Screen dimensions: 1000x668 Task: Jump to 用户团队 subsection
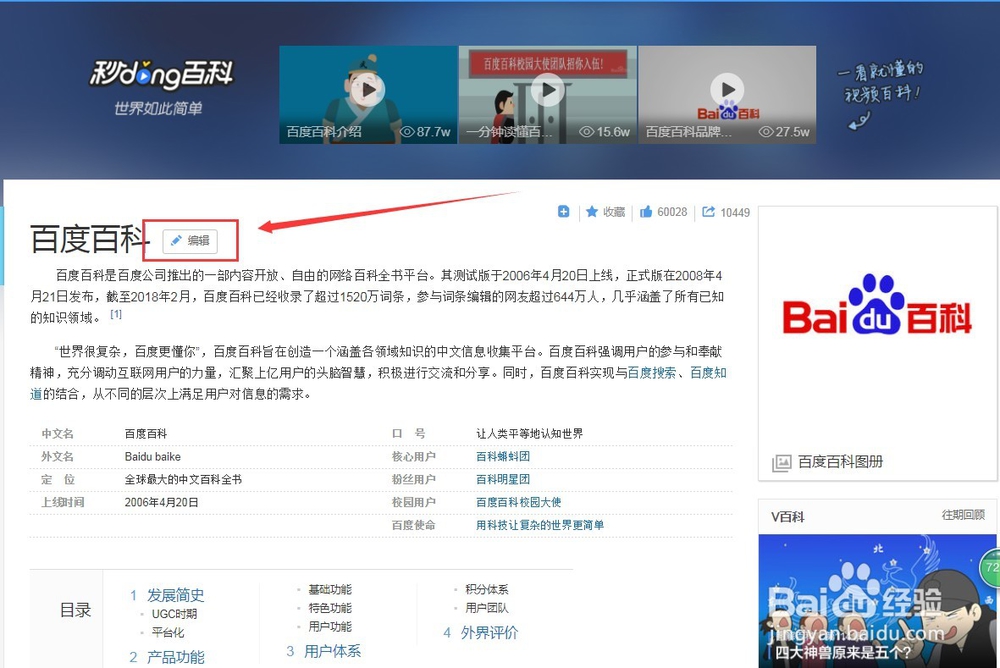click(487, 607)
